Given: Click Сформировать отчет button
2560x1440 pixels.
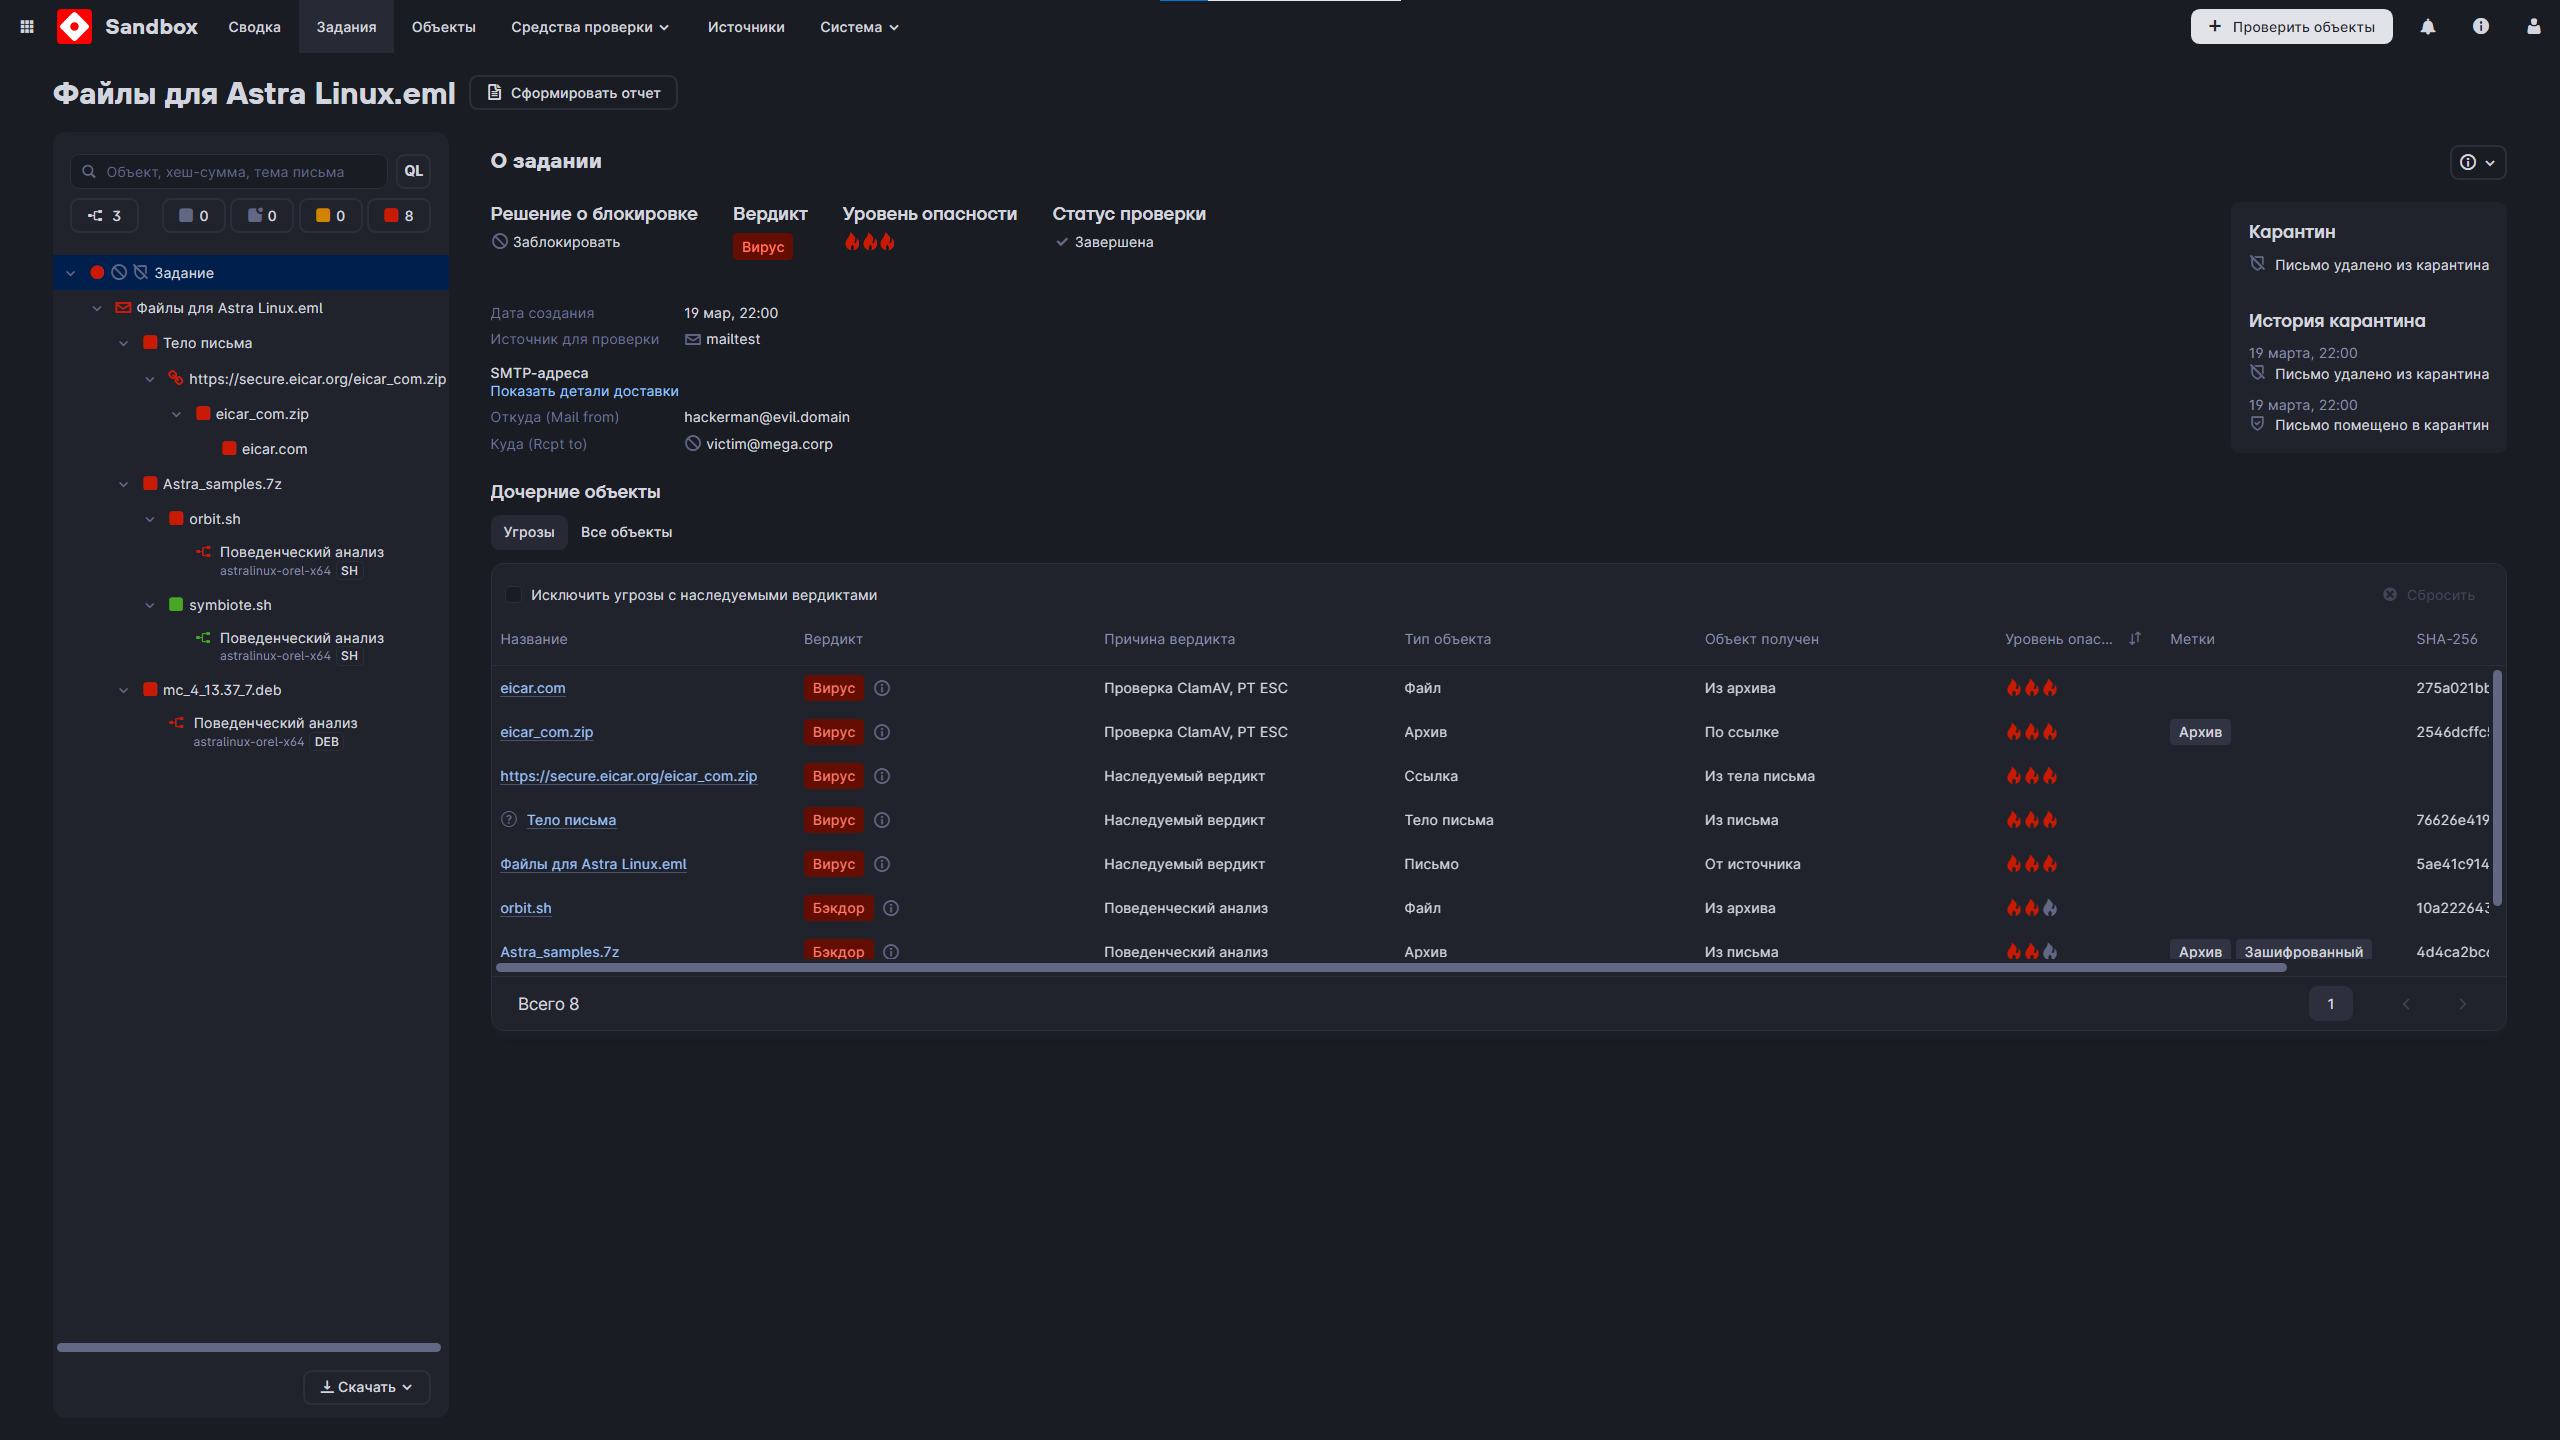Looking at the screenshot, I should coord(573,93).
